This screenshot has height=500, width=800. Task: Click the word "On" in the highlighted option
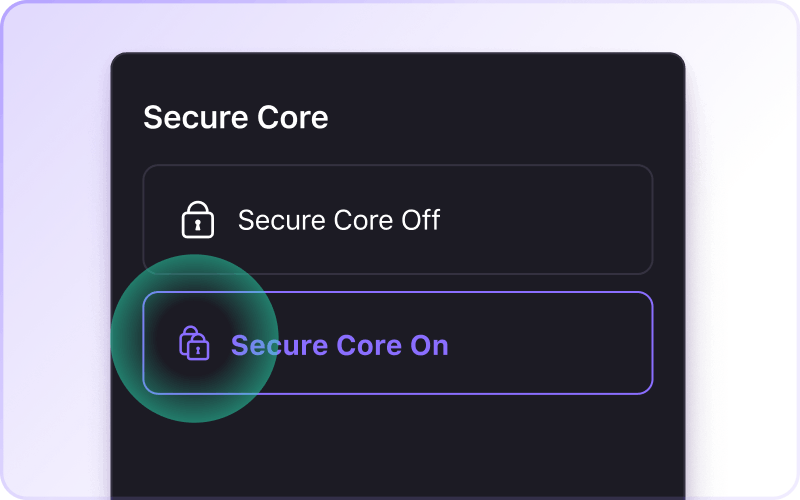(x=429, y=345)
